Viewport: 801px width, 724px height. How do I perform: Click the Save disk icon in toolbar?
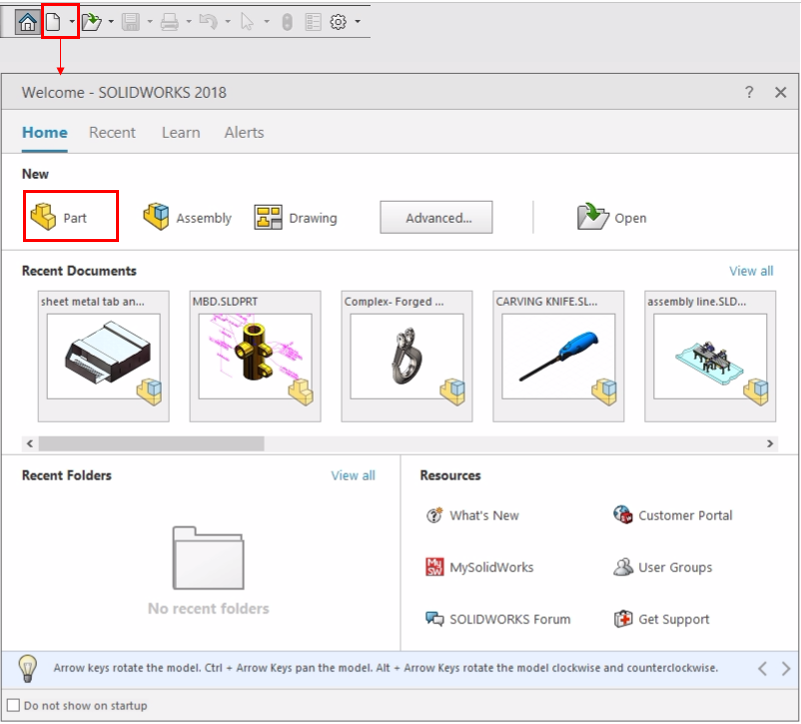coord(131,22)
